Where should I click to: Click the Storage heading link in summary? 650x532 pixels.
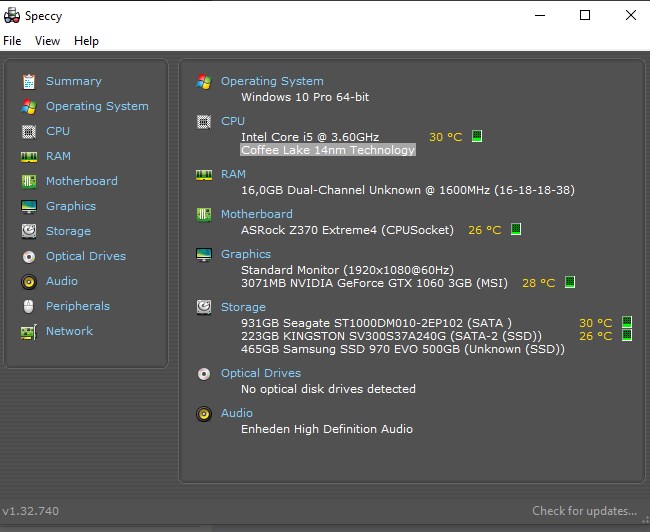[x=243, y=307]
